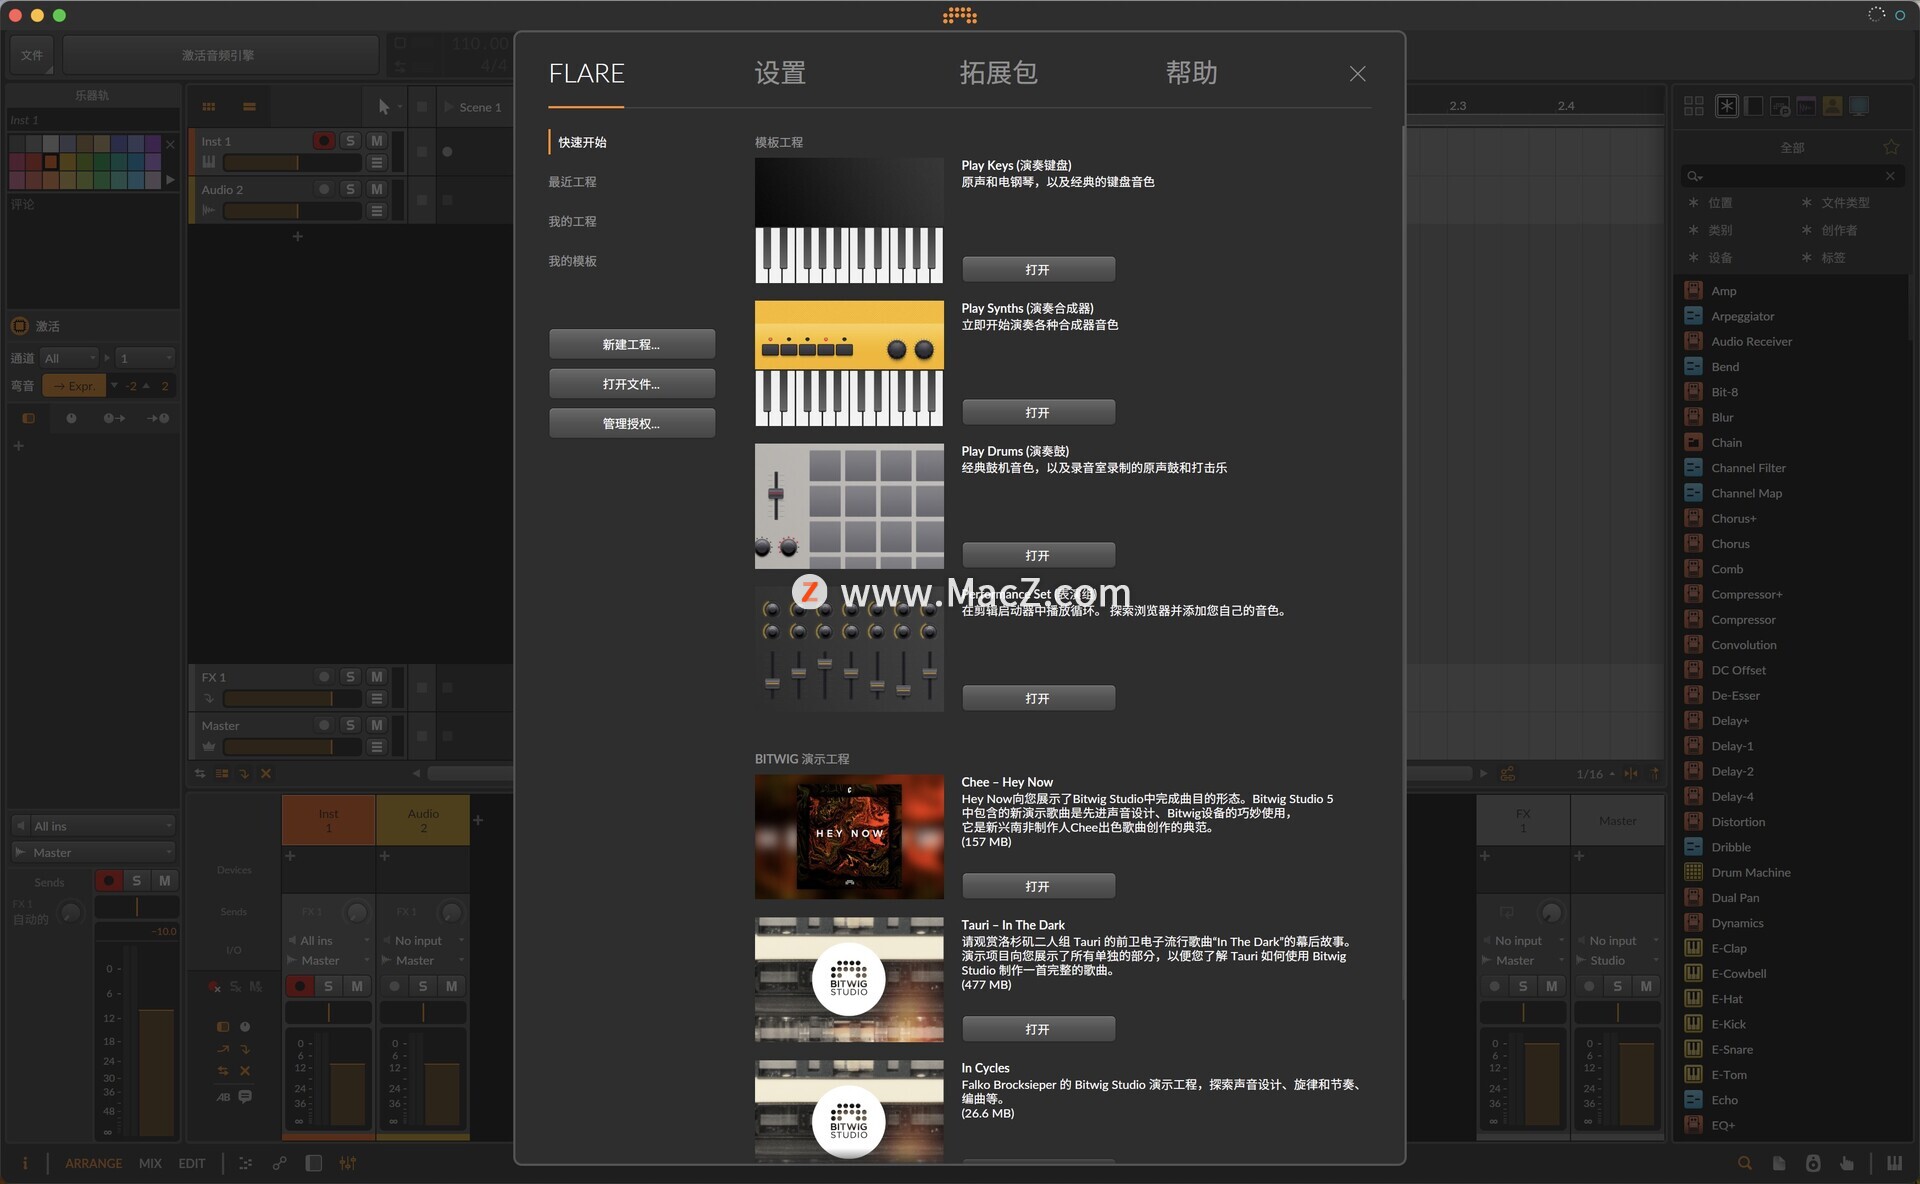
Task: Click the favorites star icon in browser
Action: [1890, 147]
